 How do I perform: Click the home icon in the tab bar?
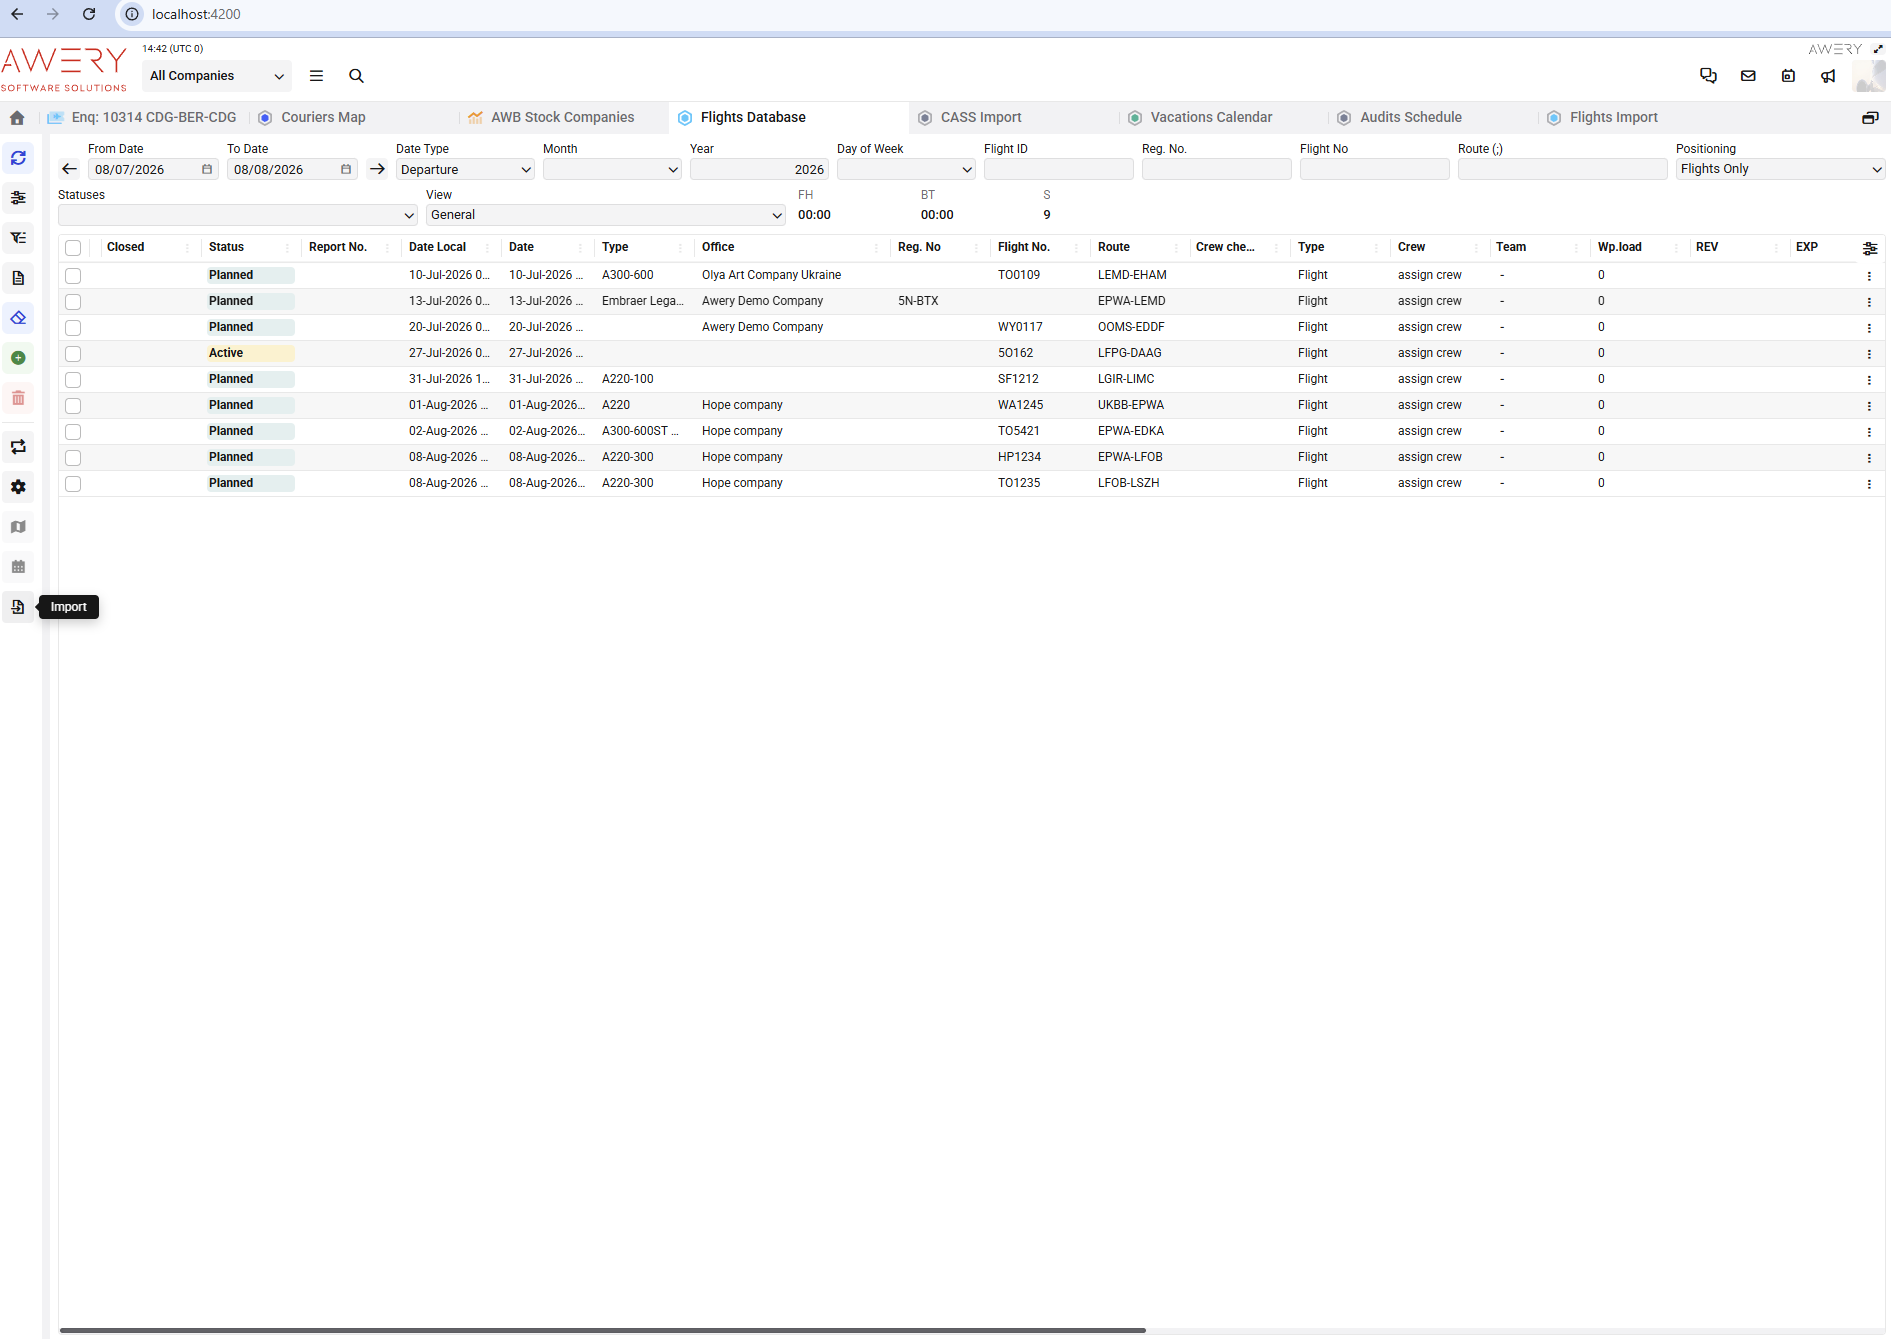pos(17,118)
